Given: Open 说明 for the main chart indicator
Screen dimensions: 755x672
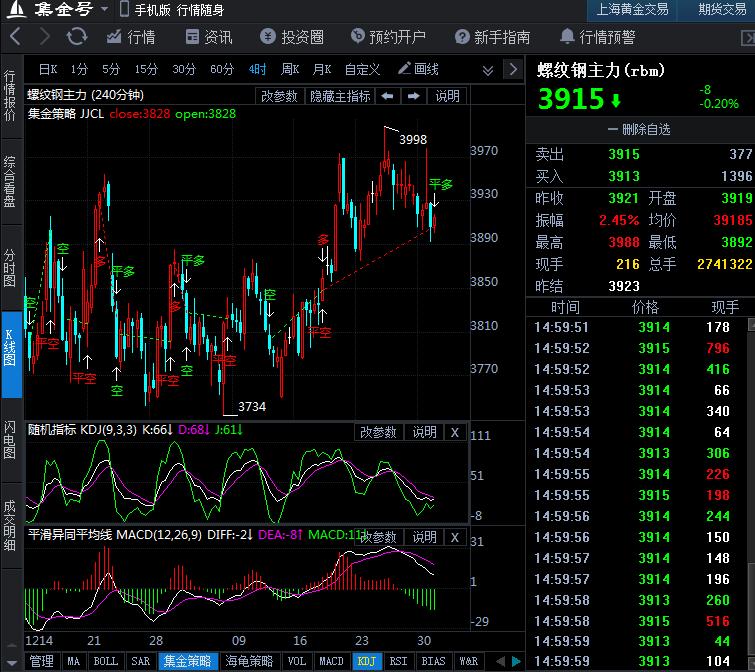Looking at the screenshot, I should tap(447, 96).
